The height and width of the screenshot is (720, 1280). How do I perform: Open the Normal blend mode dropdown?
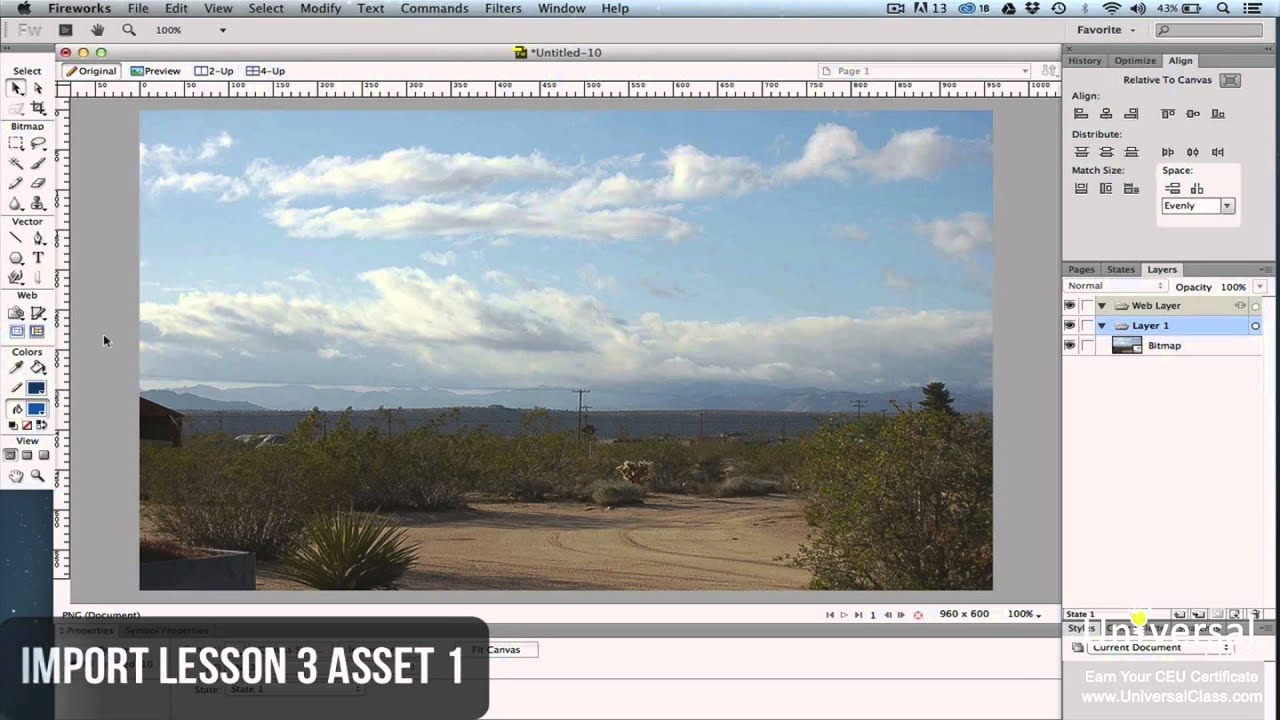1115,287
